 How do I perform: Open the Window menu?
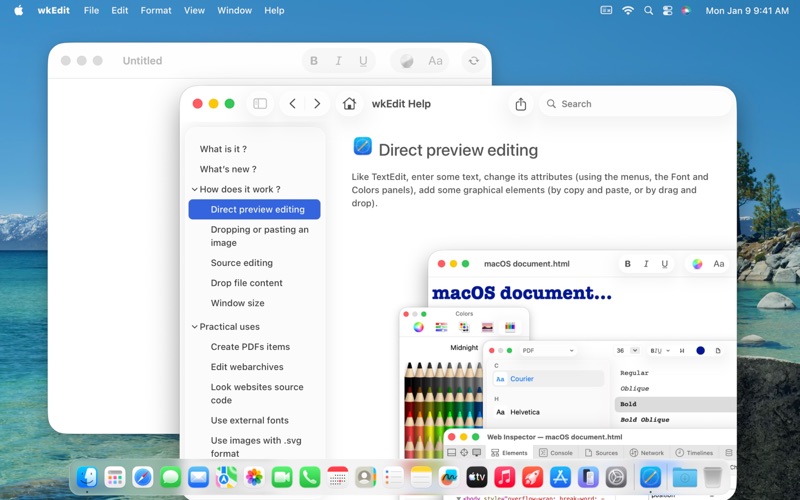[234, 10]
